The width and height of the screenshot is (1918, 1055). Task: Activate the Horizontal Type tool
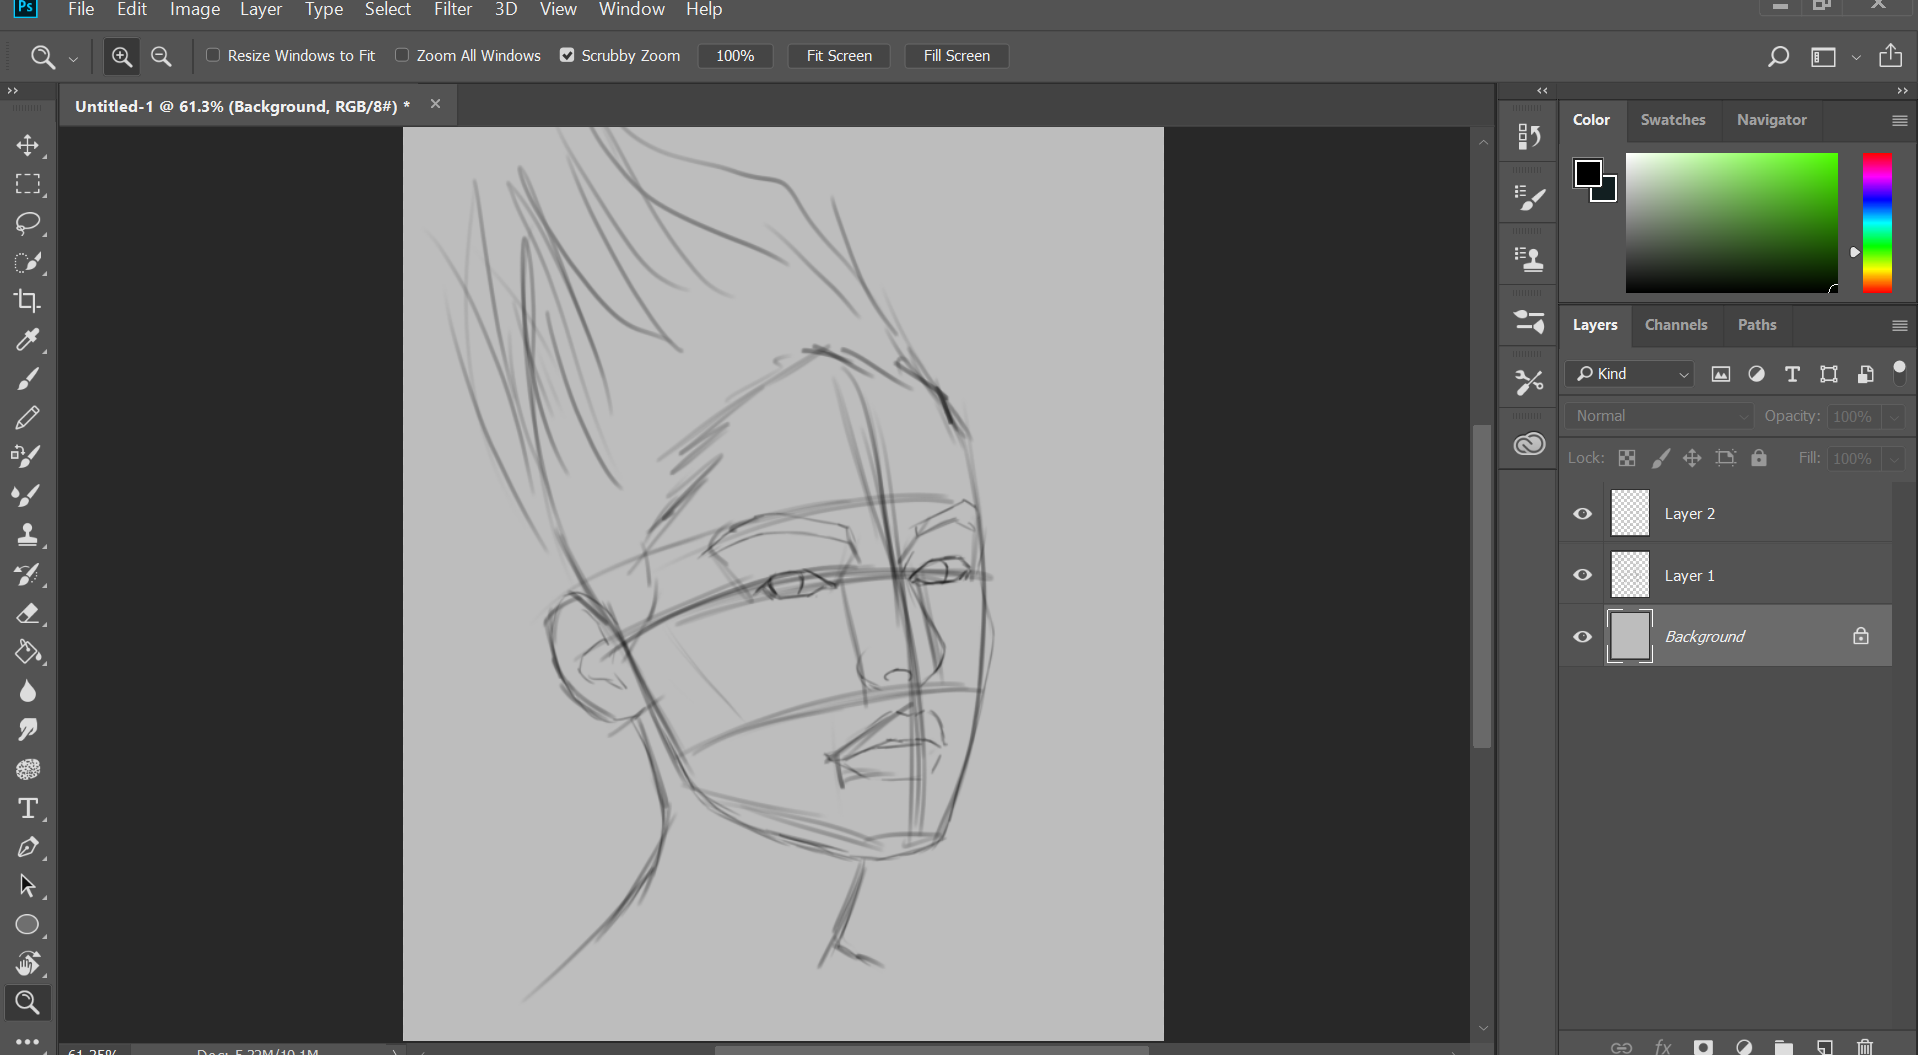pyautogui.click(x=27, y=808)
